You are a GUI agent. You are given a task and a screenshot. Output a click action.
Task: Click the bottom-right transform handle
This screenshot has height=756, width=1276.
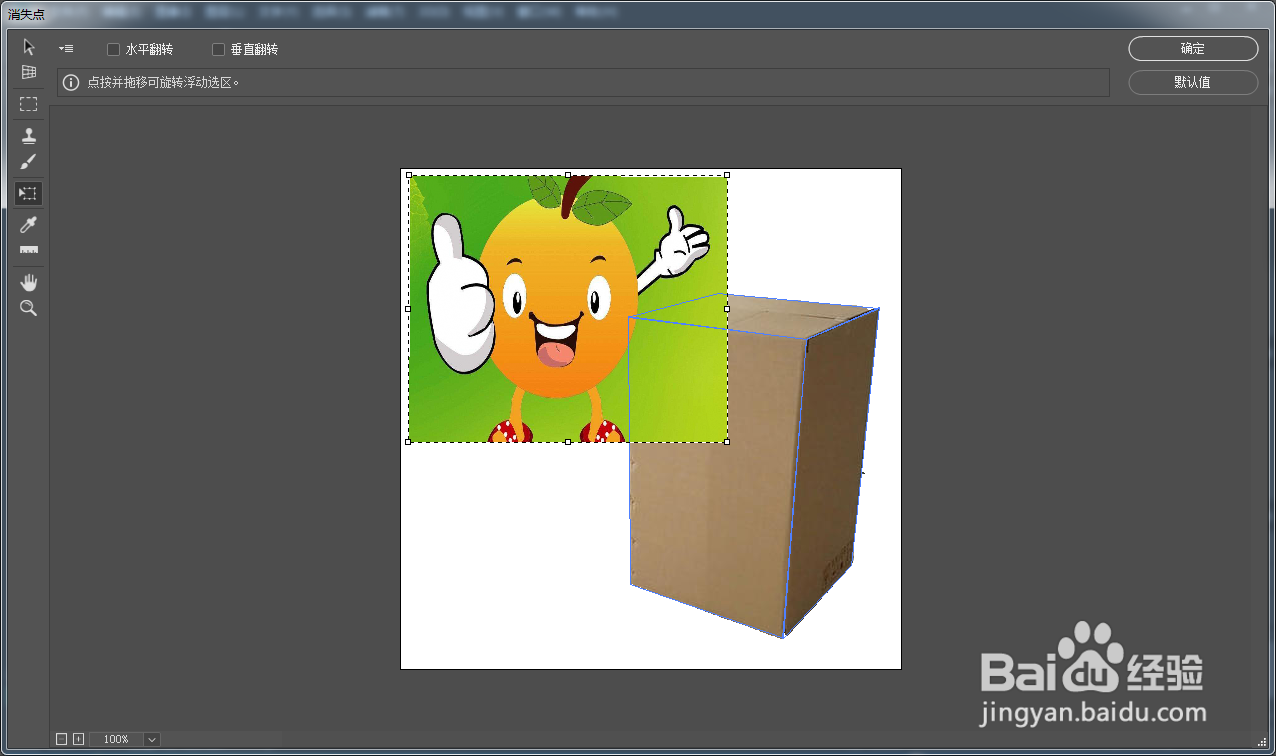[727, 441]
